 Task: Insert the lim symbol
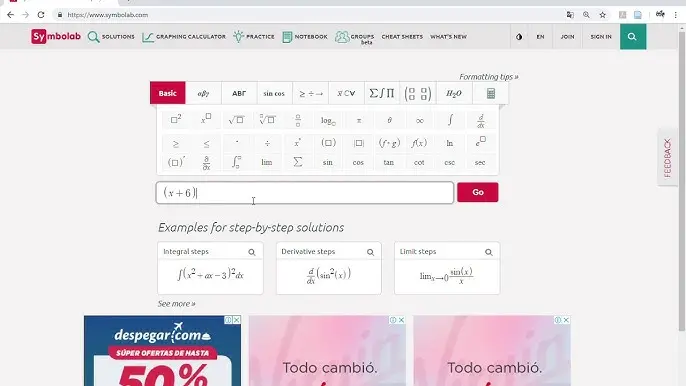click(x=267, y=162)
